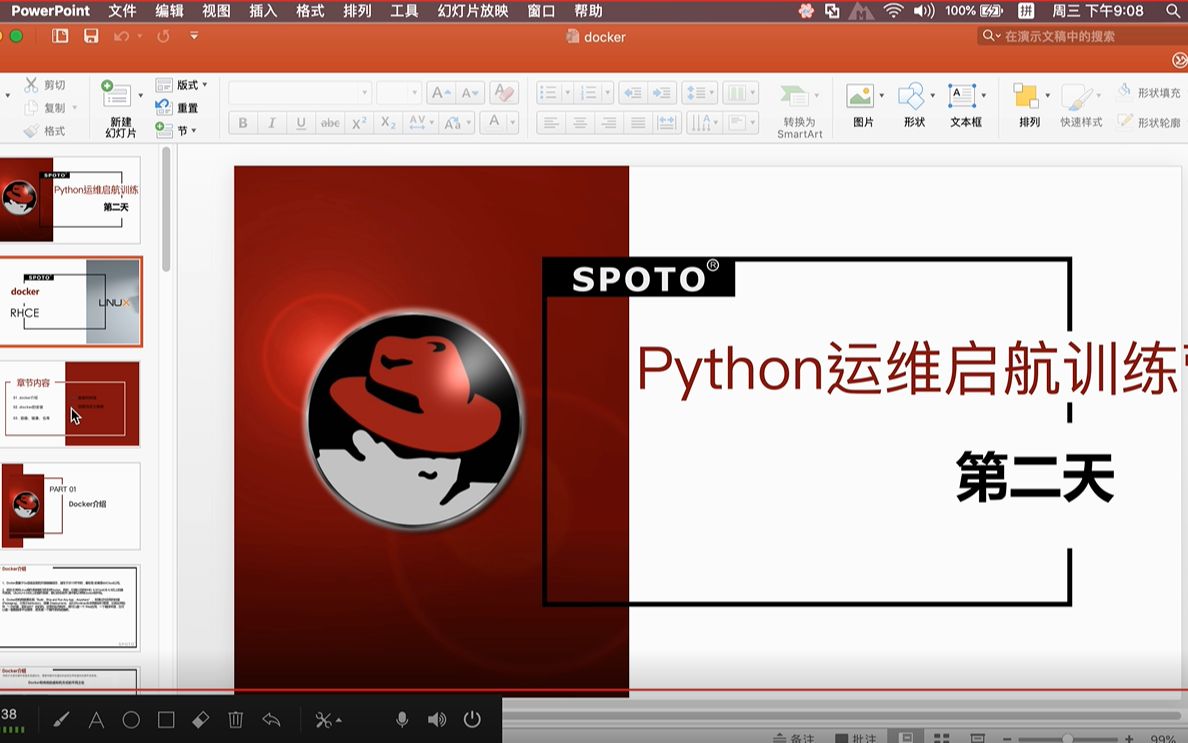The image size is (1188, 743).
Task: Center align text in the ribbon
Action: coord(580,123)
